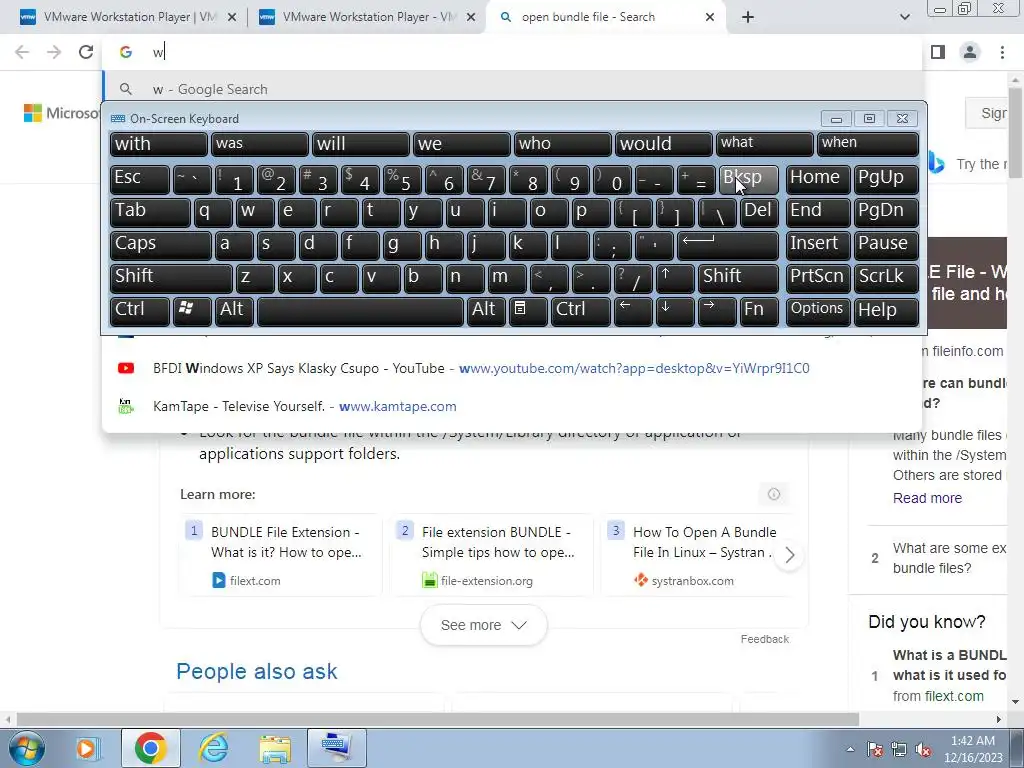Image resolution: width=1024 pixels, height=768 pixels.
Task: Advance Learn more cards with right chevron
Action: (790, 555)
